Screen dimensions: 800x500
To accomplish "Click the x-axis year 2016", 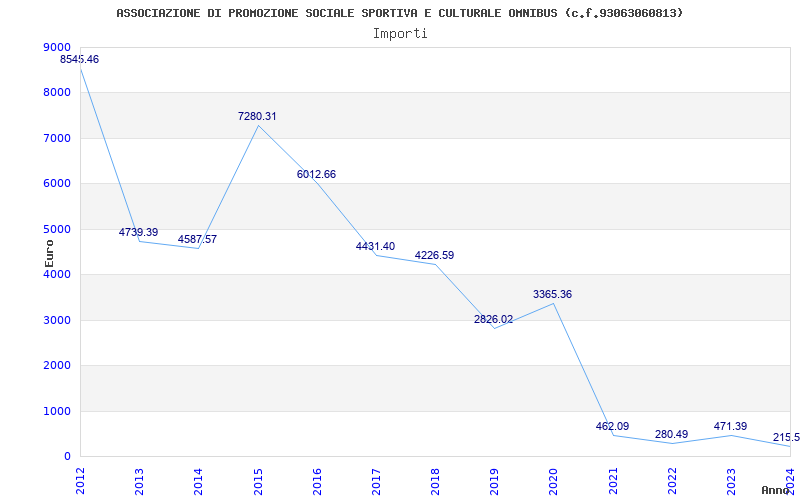I will 317,481.
